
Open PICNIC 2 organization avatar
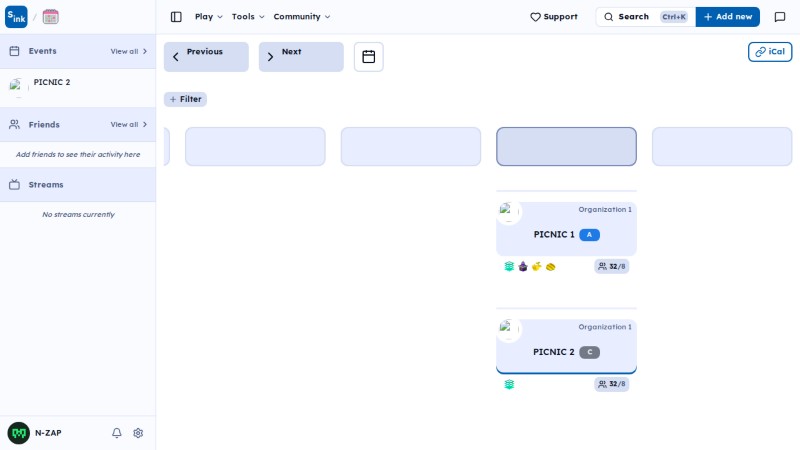(x=509, y=329)
